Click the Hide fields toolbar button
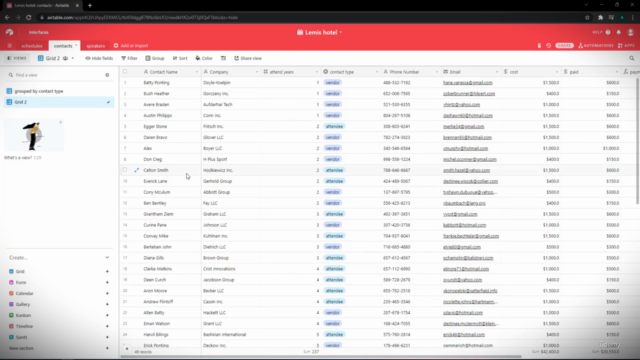640x360 pixels. (99, 58)
